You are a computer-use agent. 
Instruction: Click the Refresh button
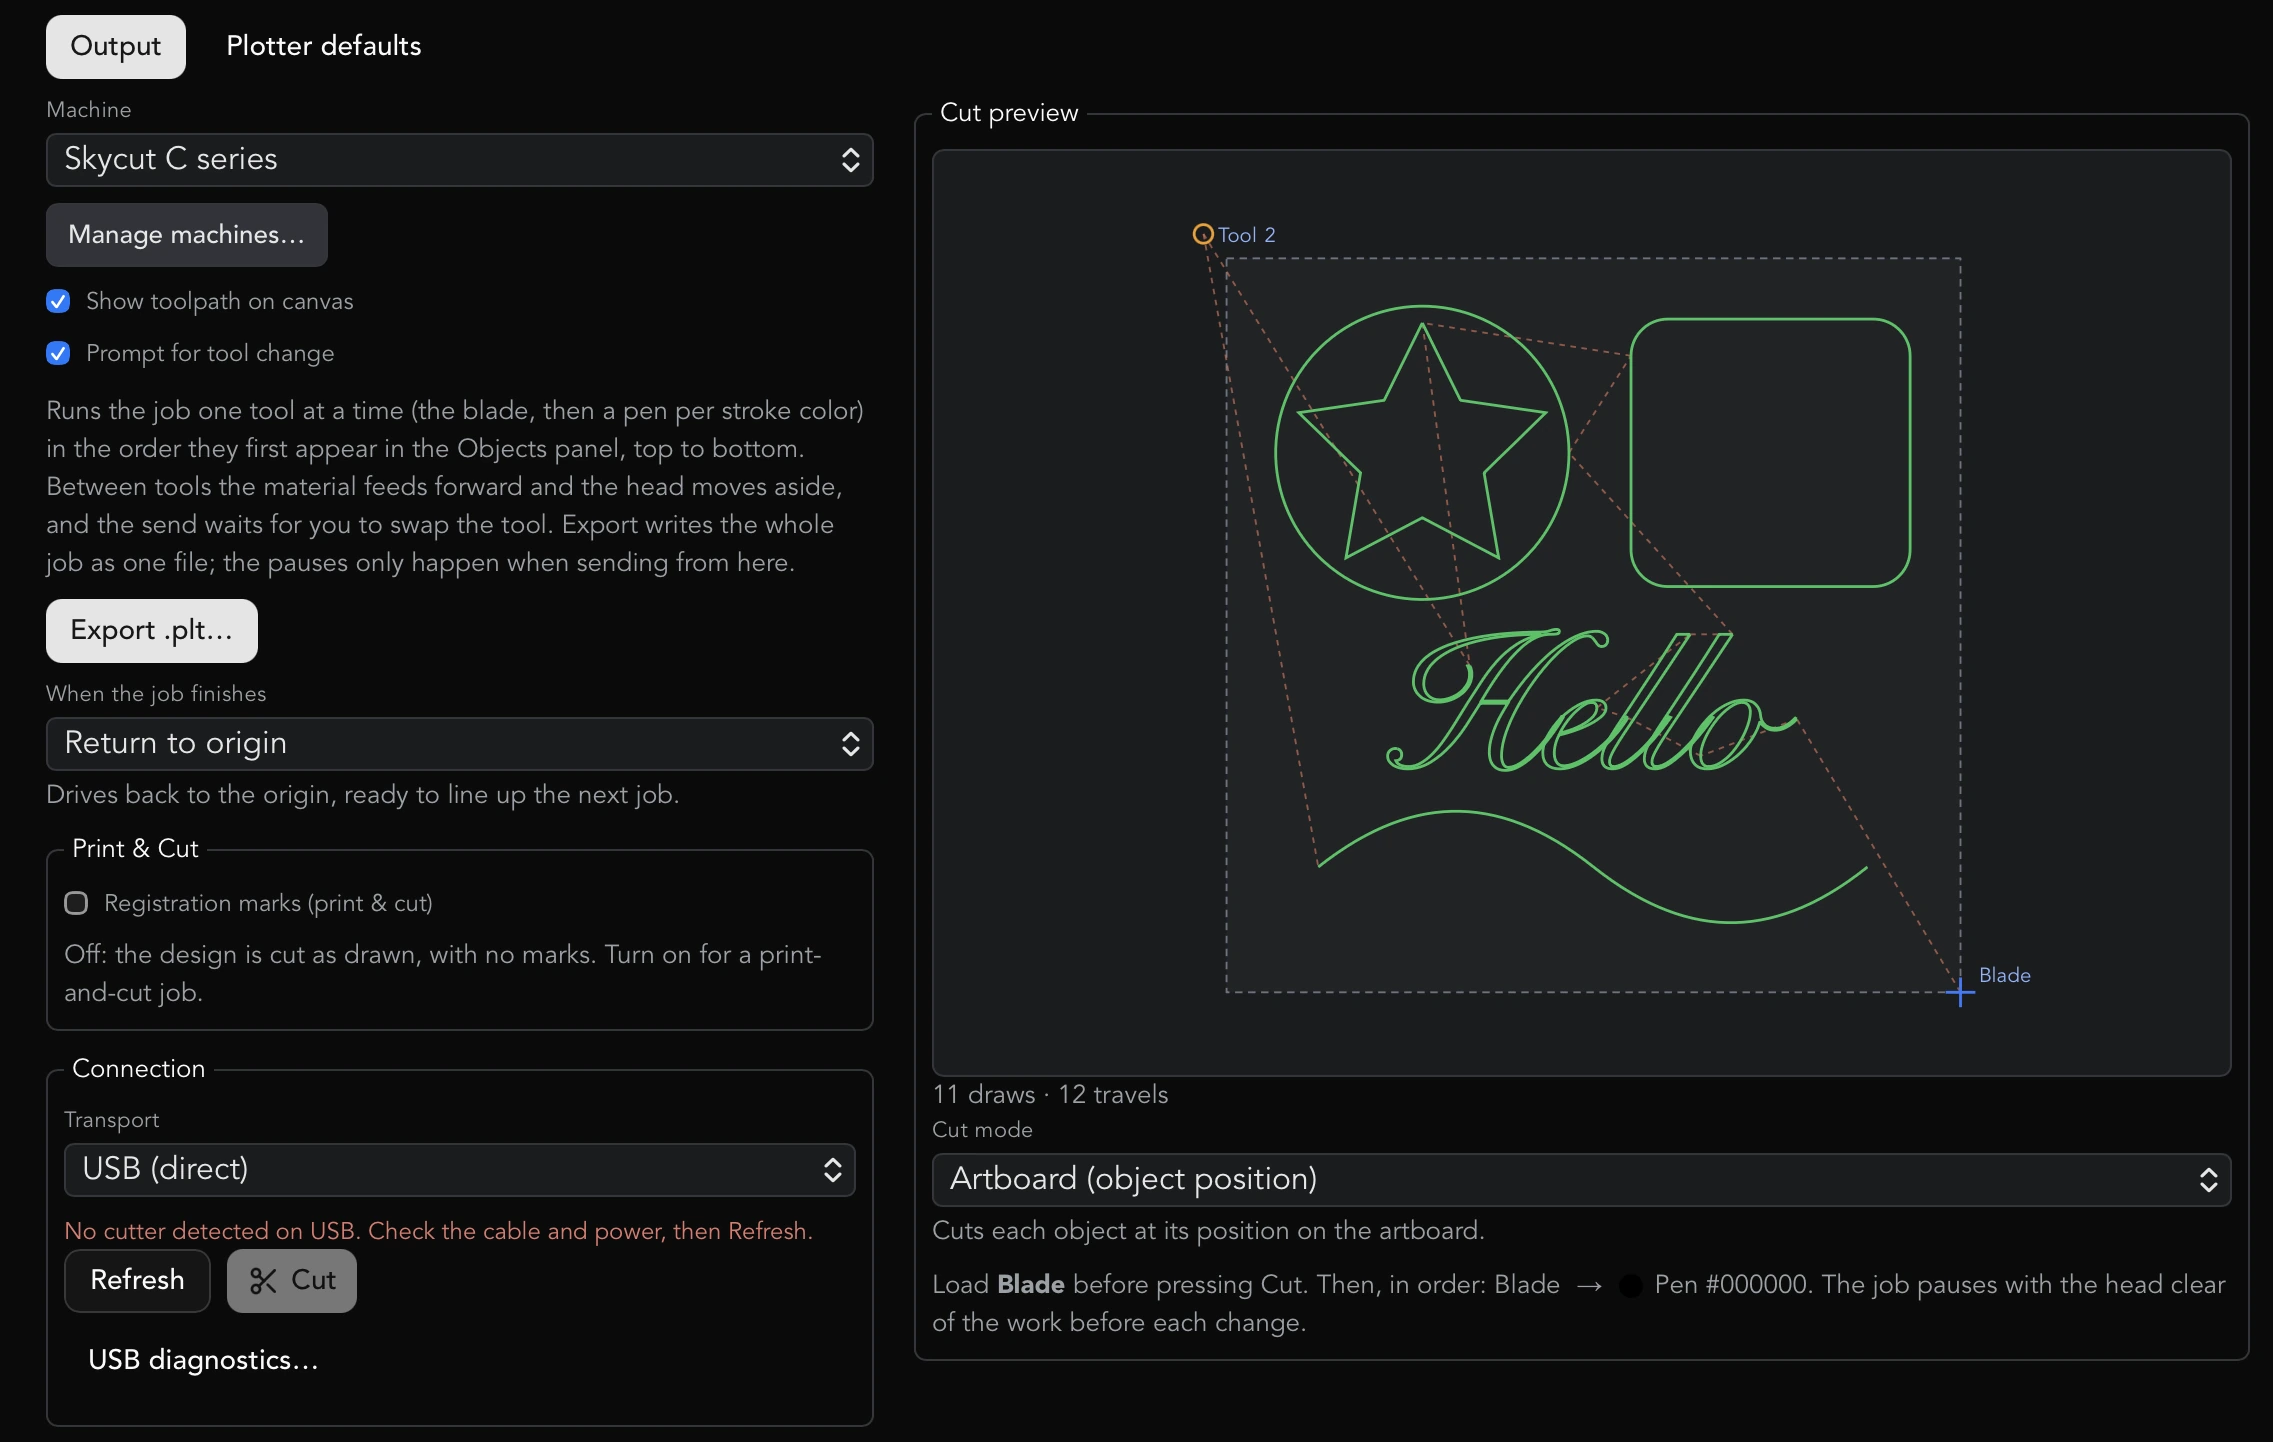pos(137,1280)
